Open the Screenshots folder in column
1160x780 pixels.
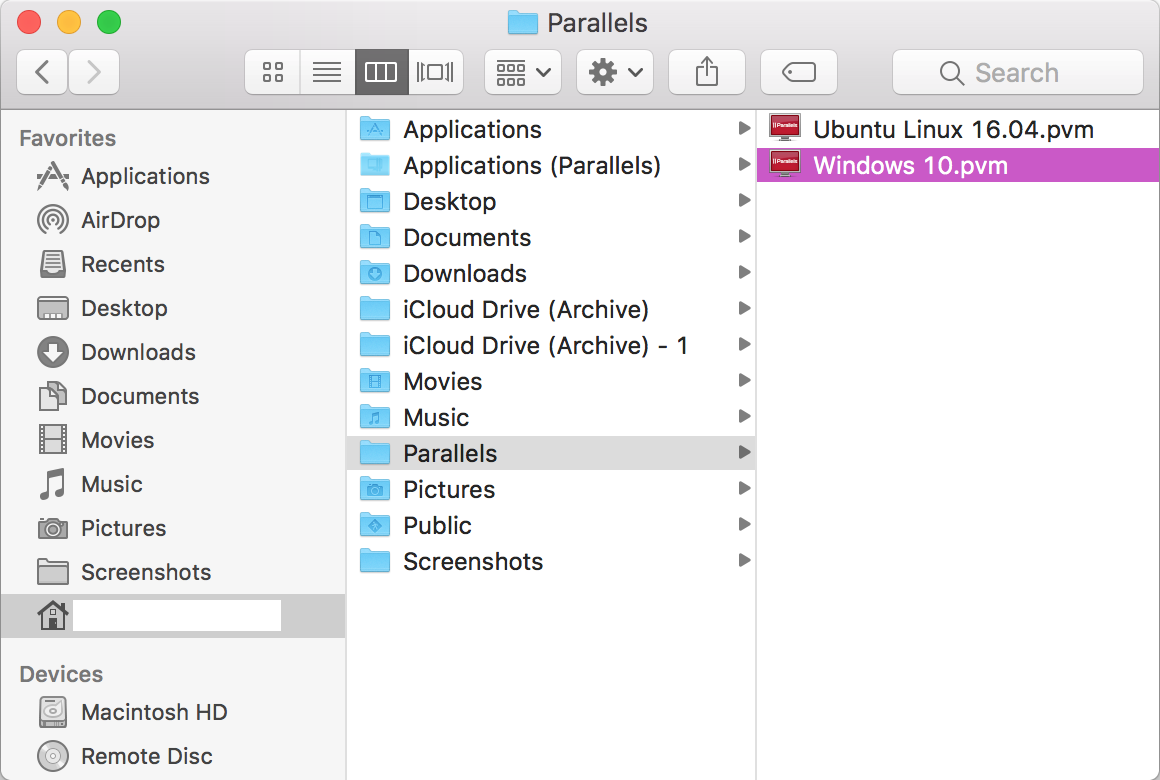tap(472, 561)
